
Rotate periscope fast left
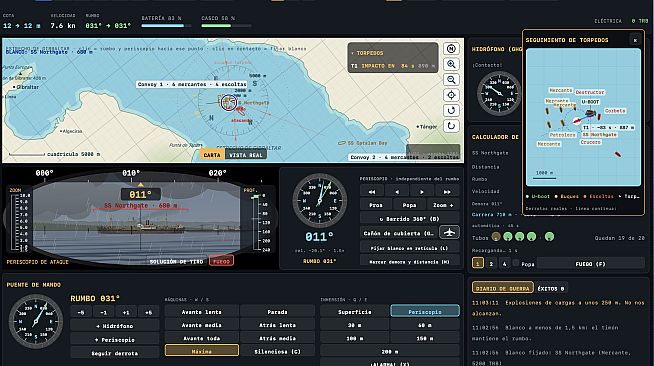(372, 192)
